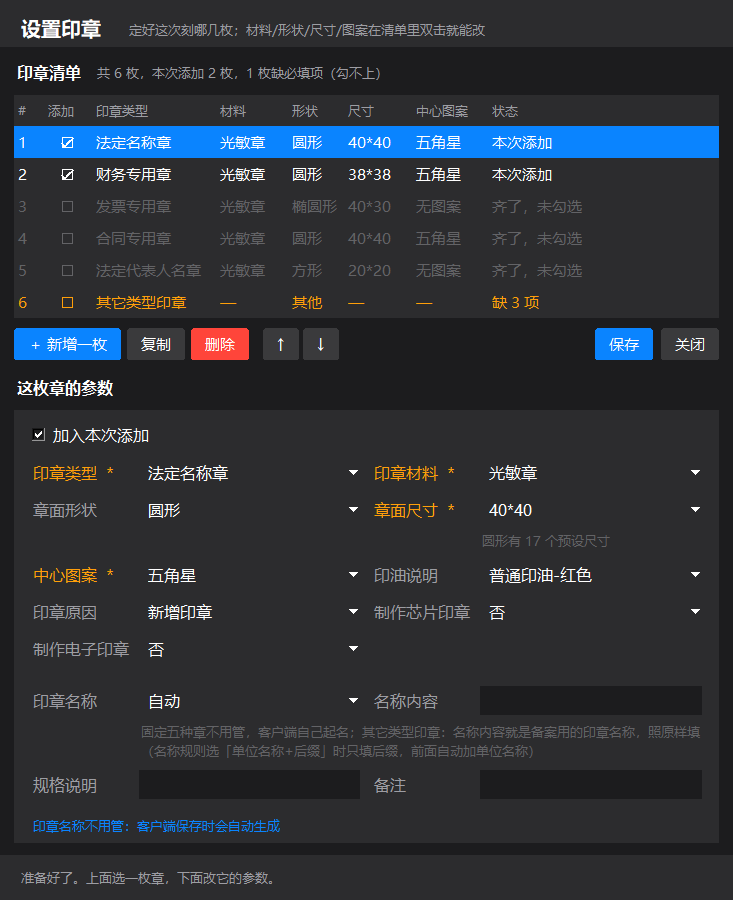The width and height of the screenshot is (733, 900).
Task: Click the 关闭 button
Action: point(690,344)
